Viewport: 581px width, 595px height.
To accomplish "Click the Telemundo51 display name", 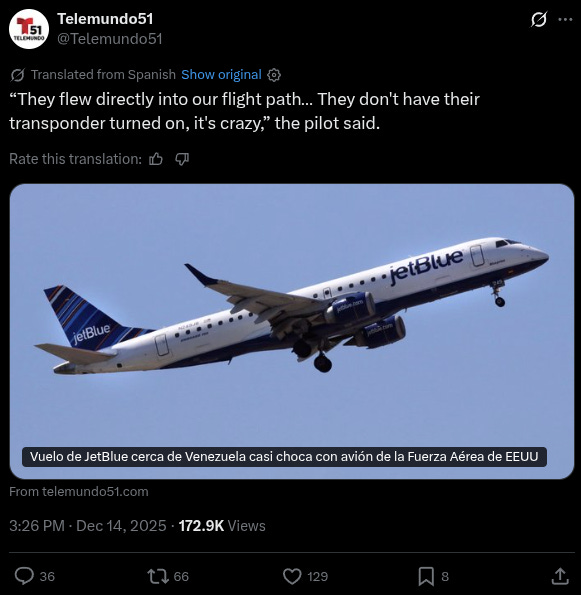I will pos(105,19).
